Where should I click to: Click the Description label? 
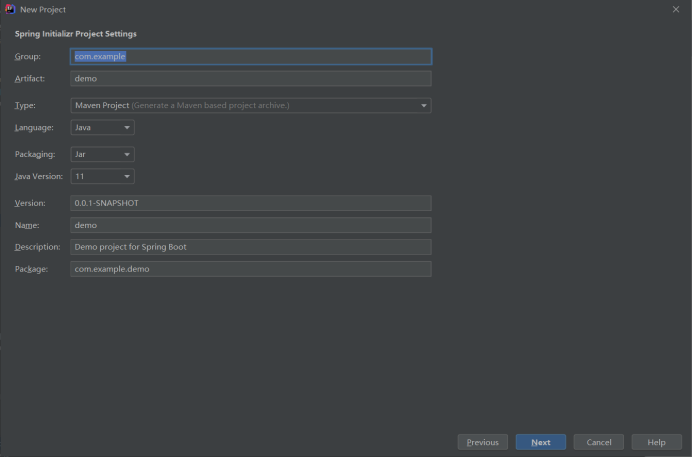click(x=38, y=247)
